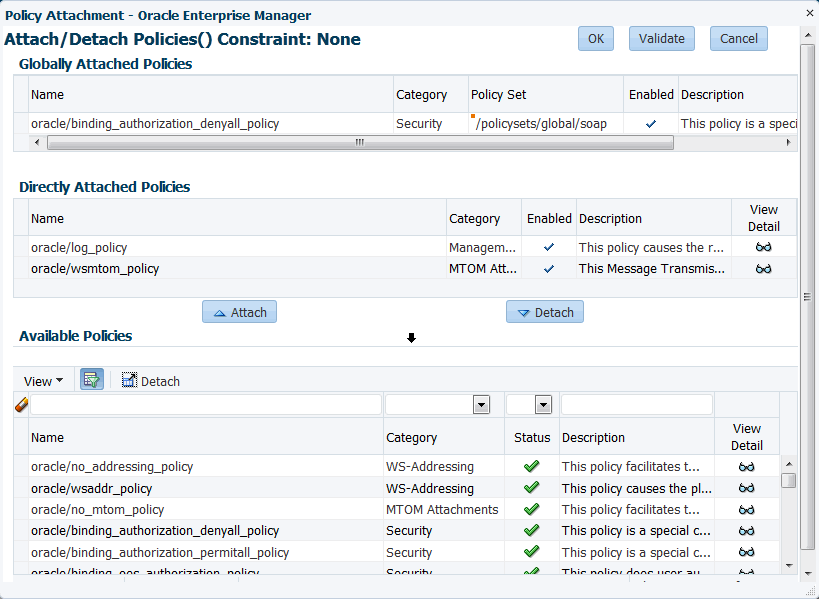Clear filters with the eraser icon
This screenshot has width=819, height=599.
pos(21,404)
